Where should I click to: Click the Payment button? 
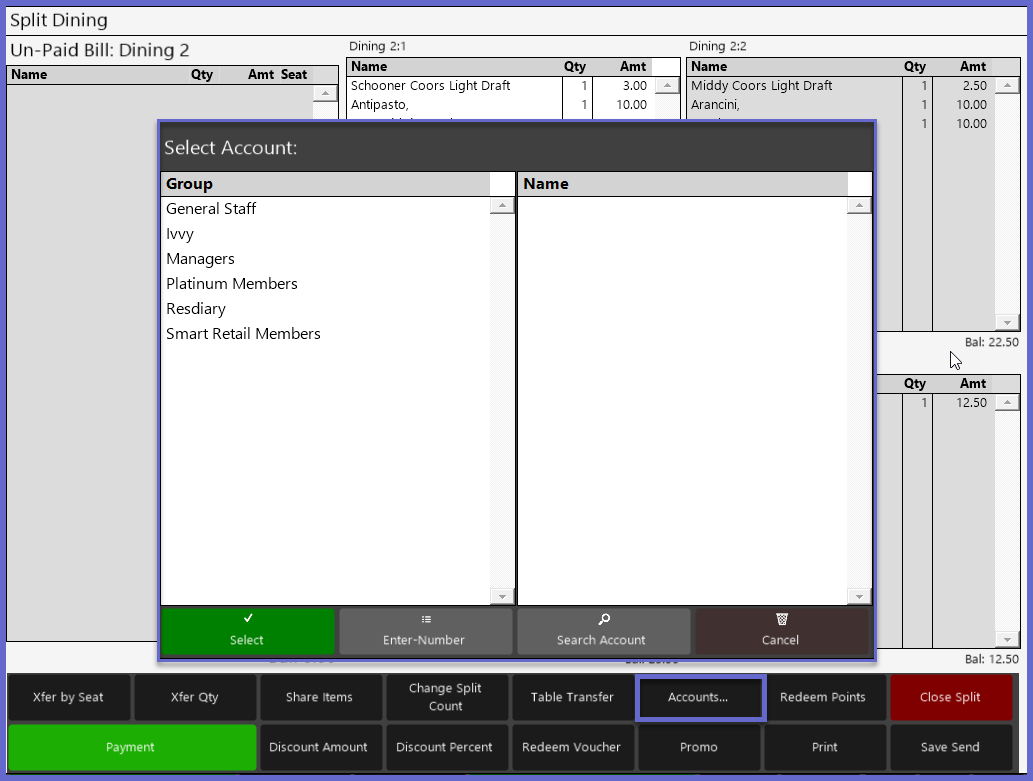pos(131,747)
